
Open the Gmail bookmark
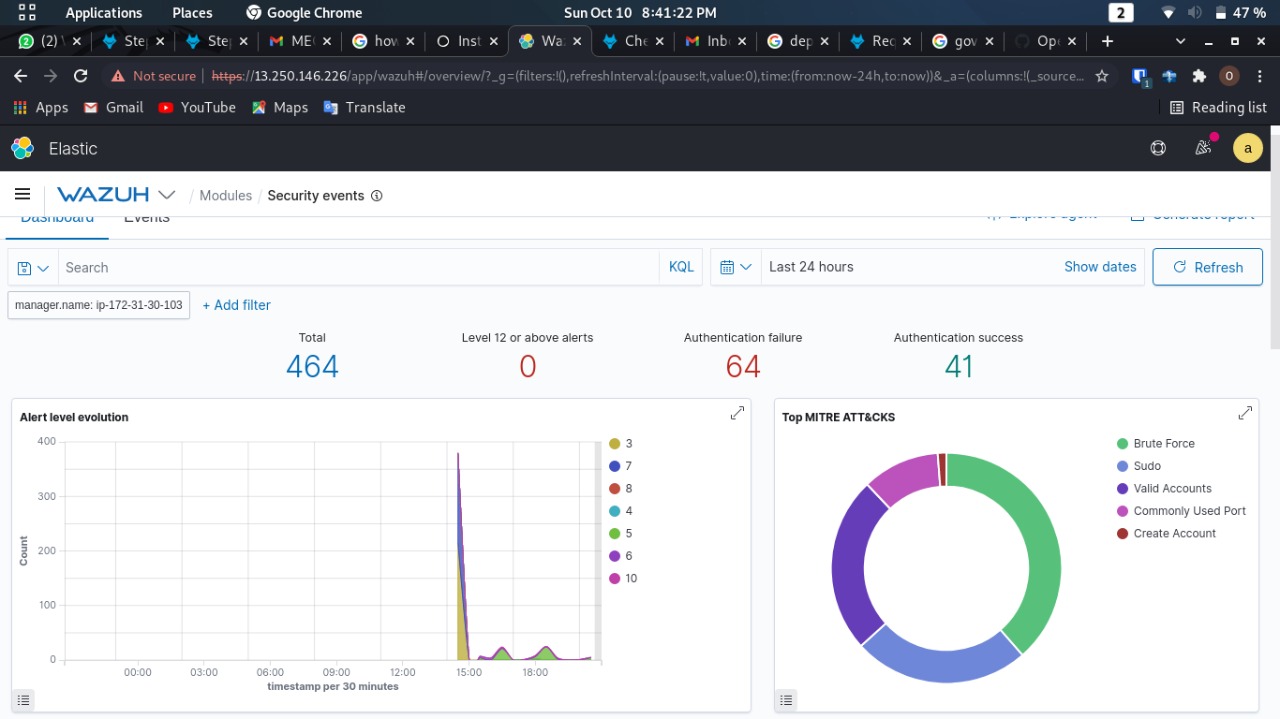(x=113, y=107)
